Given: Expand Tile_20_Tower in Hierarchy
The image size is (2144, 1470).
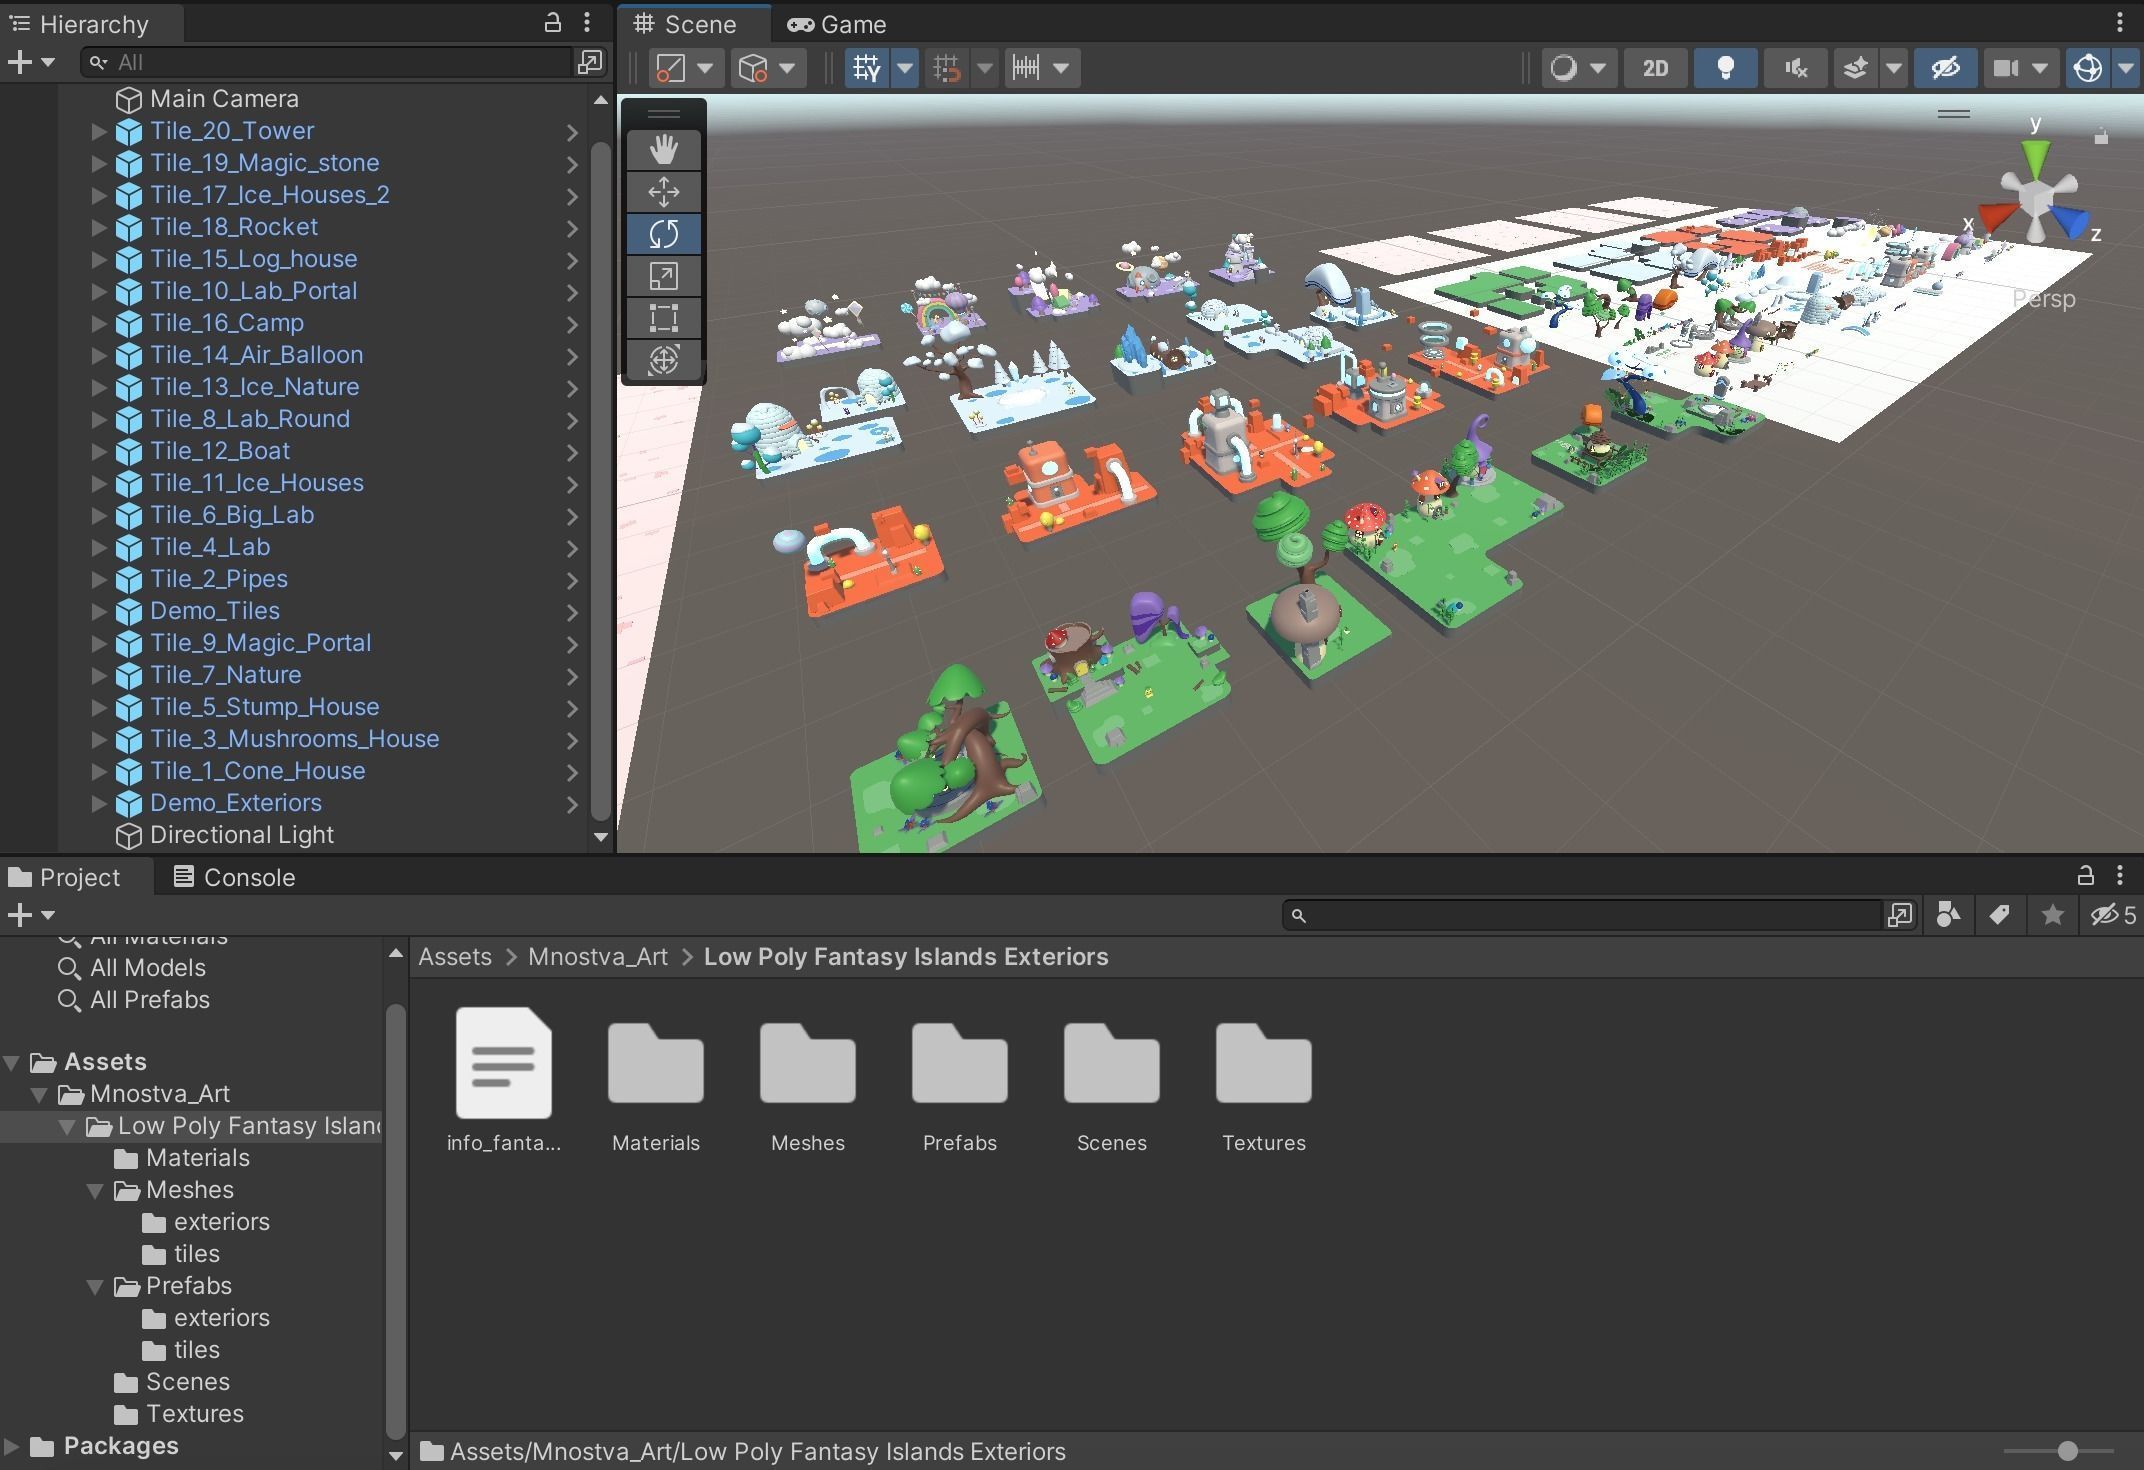Looking at the screenshot, I should pos(98,131).
